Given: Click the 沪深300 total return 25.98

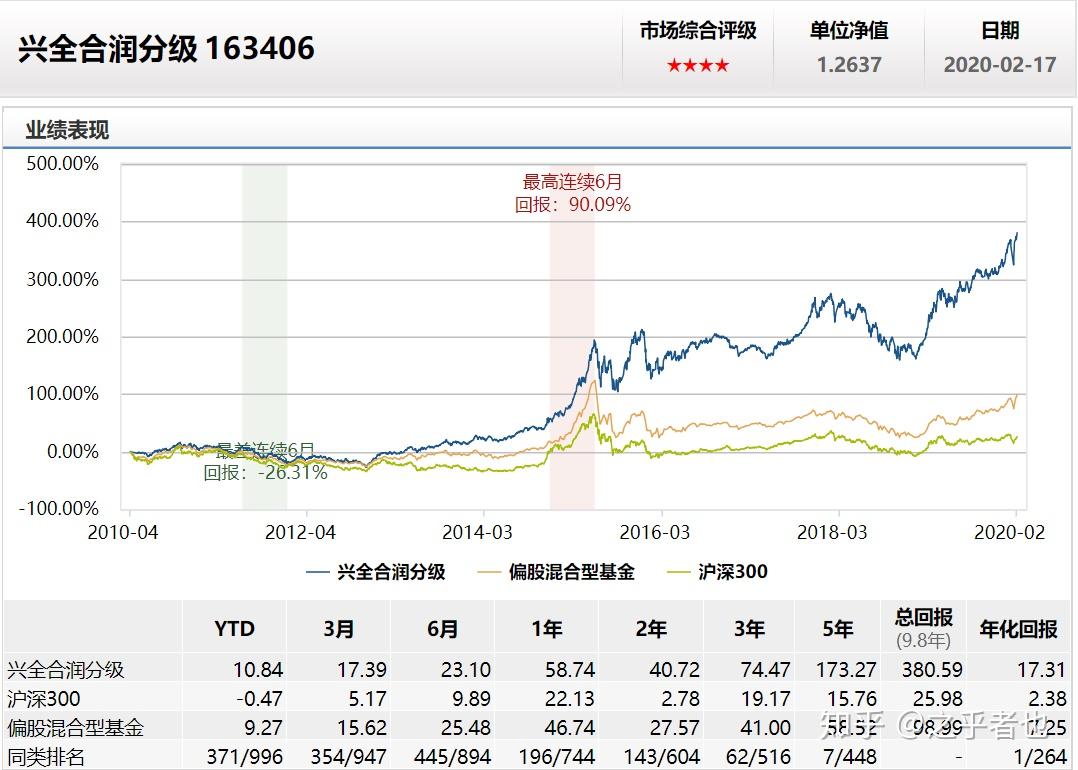Looking at the screenshot, I should coord(938,699).
